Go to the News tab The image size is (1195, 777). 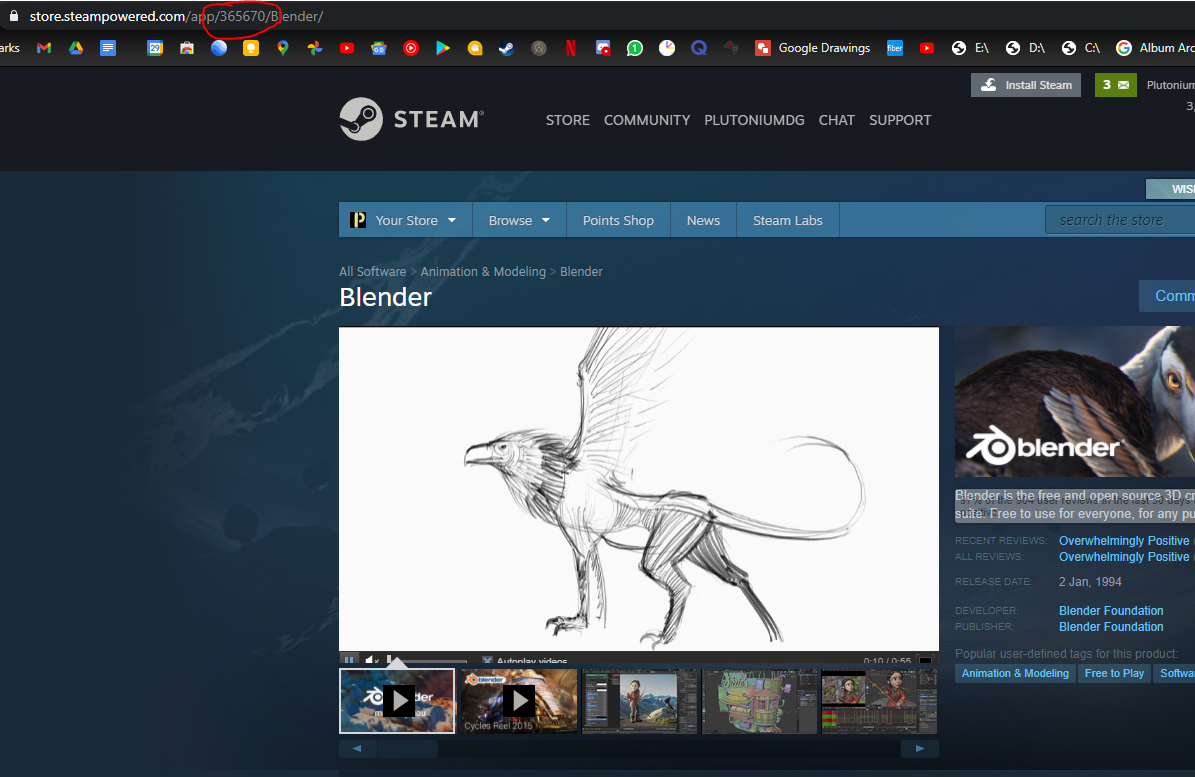point(703,220)
